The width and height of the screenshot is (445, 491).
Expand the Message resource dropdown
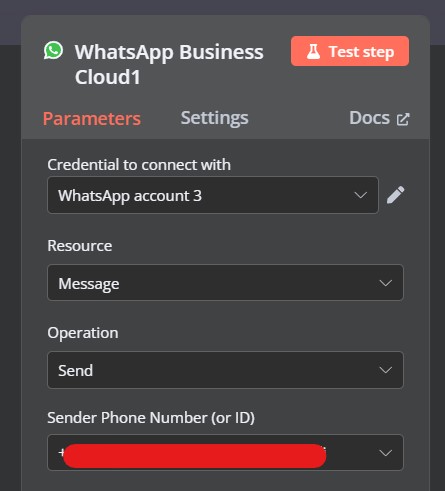tap(226, 283)
